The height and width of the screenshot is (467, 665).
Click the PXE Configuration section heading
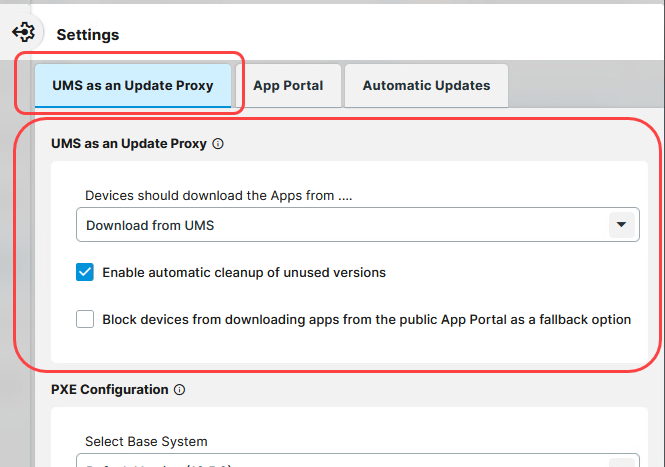[x=110, y=390]
